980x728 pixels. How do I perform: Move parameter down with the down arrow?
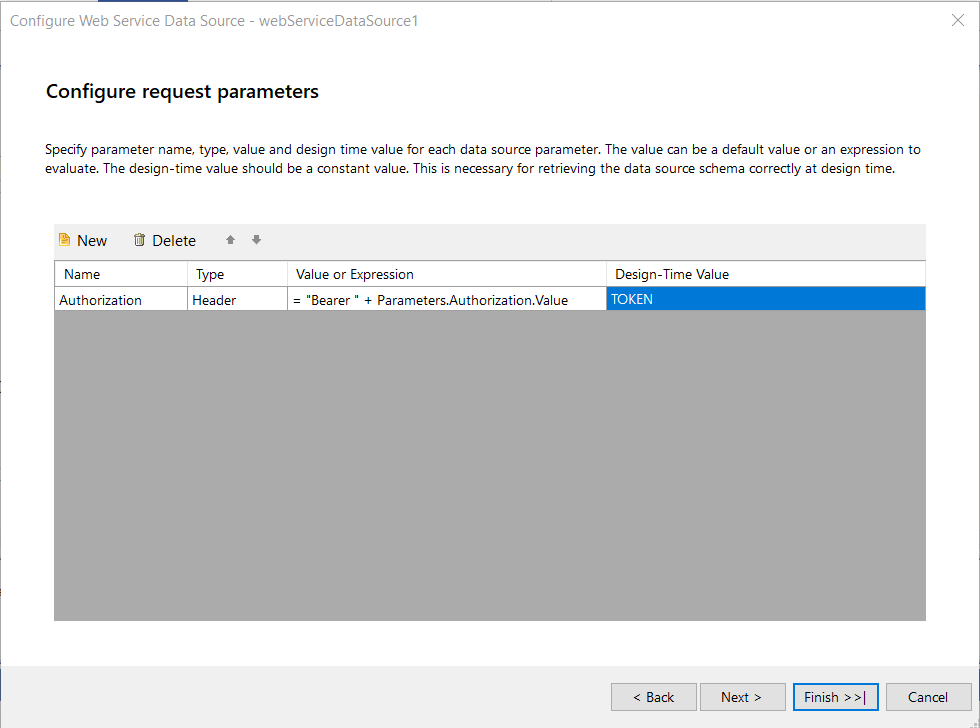click(x=256, y=240)
